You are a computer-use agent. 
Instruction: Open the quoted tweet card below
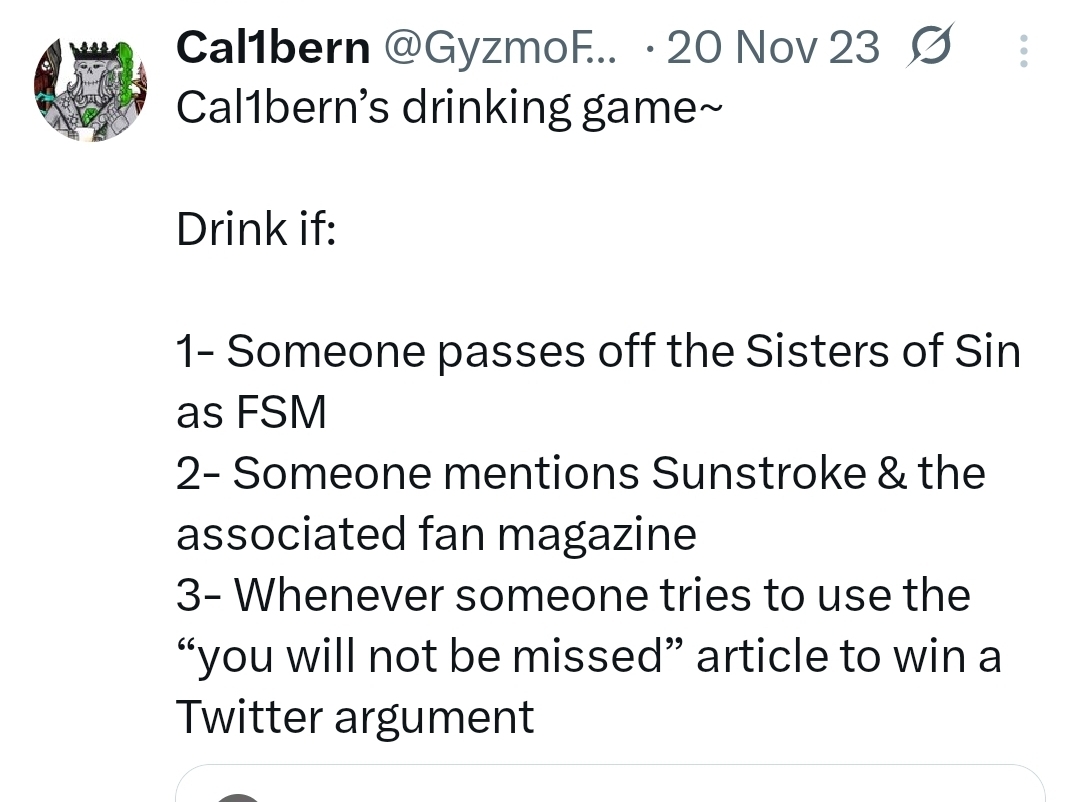pyautogui.click(x=610, y=785)
